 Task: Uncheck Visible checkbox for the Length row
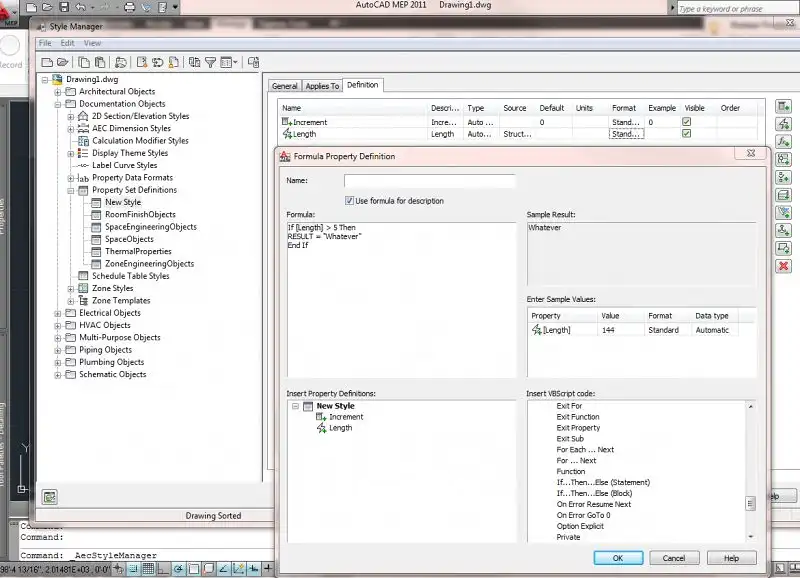686,133
